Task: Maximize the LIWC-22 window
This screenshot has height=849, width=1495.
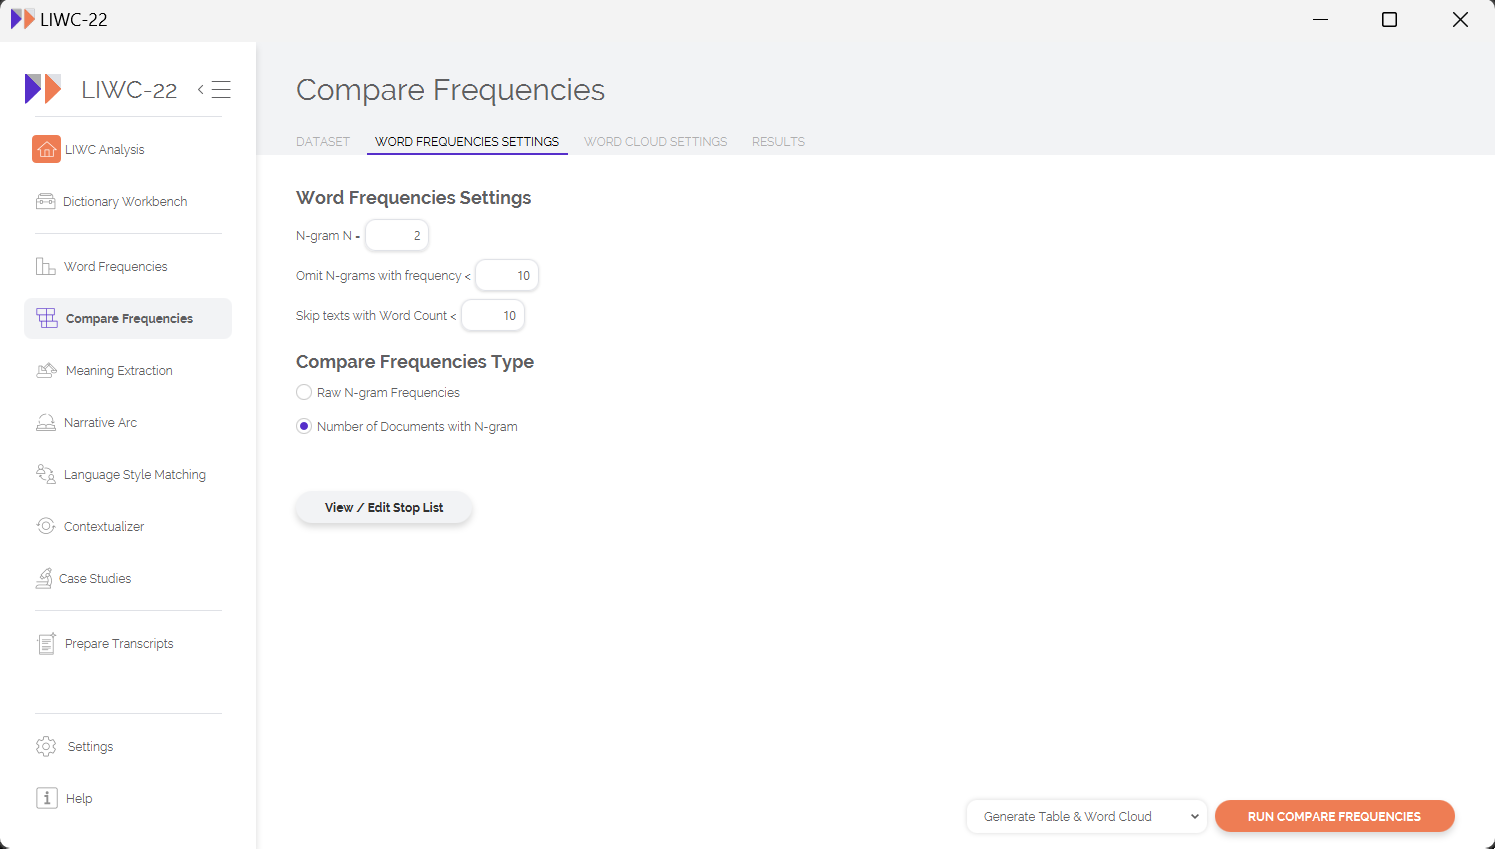Action: [1389, 19]
